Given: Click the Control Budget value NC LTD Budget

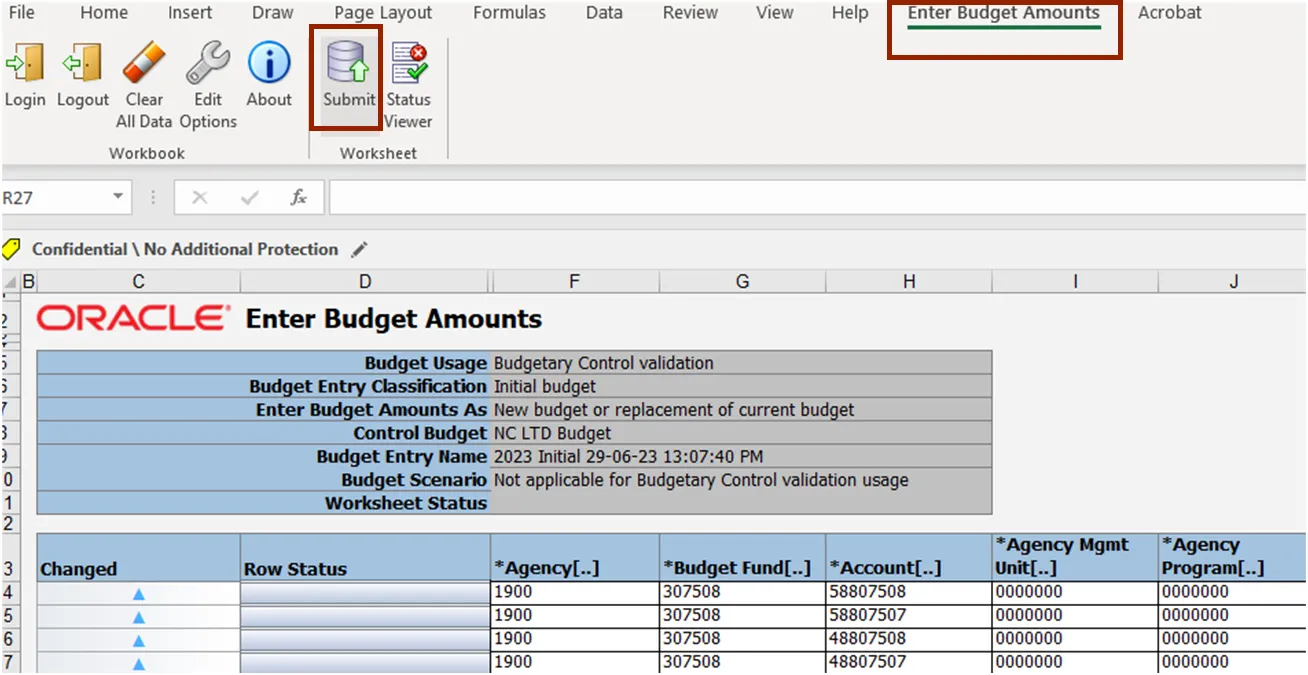Looking at the screenshot, I should pyautogui.click(x=552, y=433).
